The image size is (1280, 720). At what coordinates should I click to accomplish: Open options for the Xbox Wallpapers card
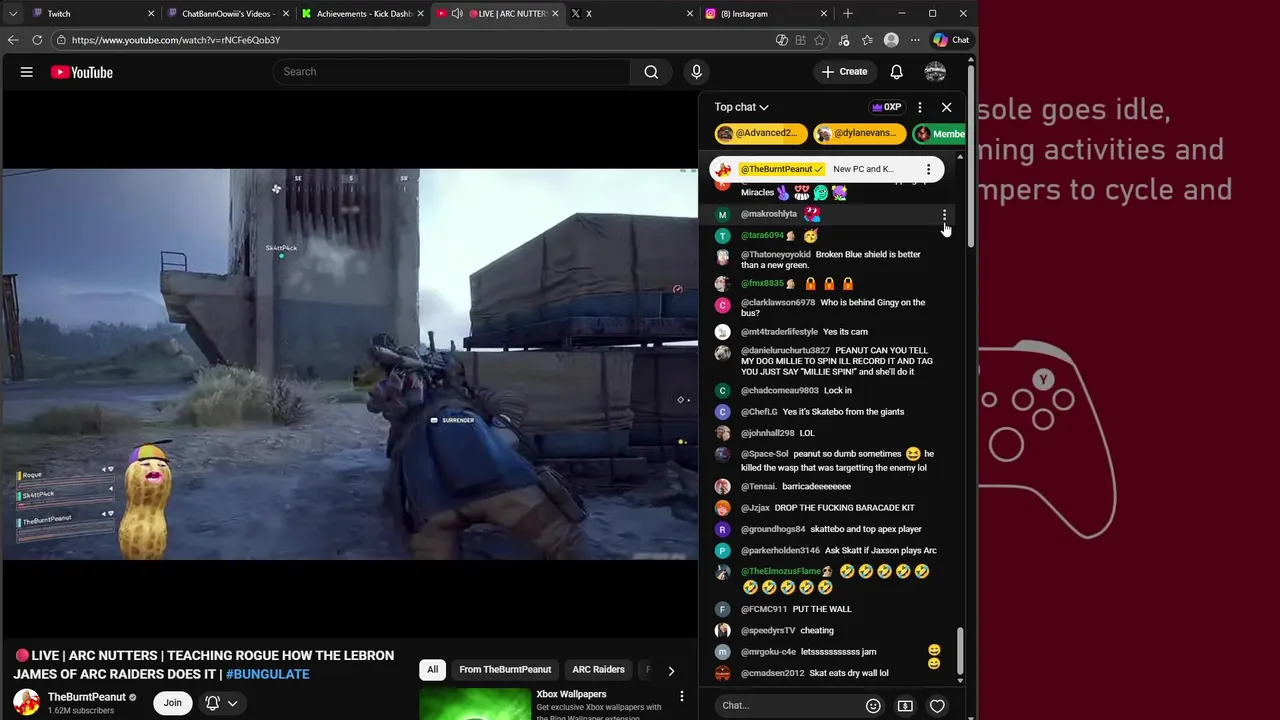pyautogui.click(x=682, y=696)
